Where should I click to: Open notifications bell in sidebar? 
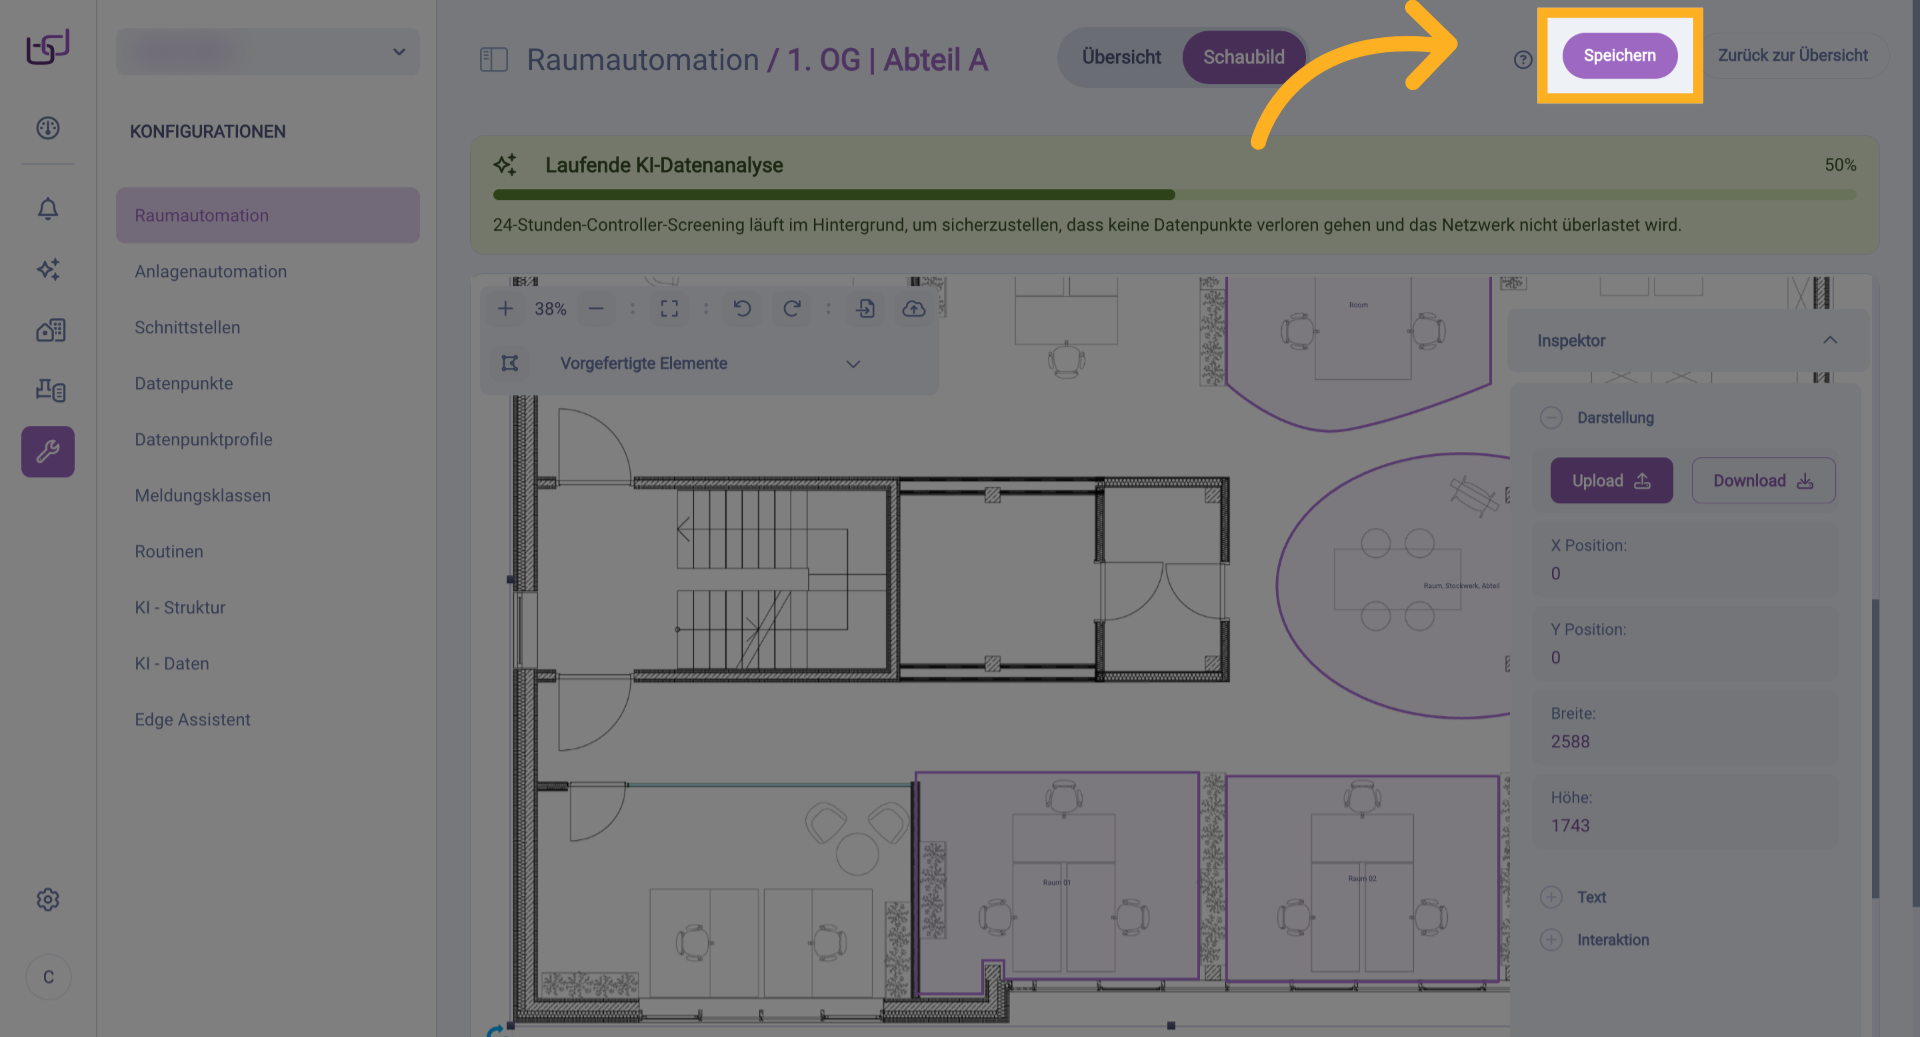[48, 209]
